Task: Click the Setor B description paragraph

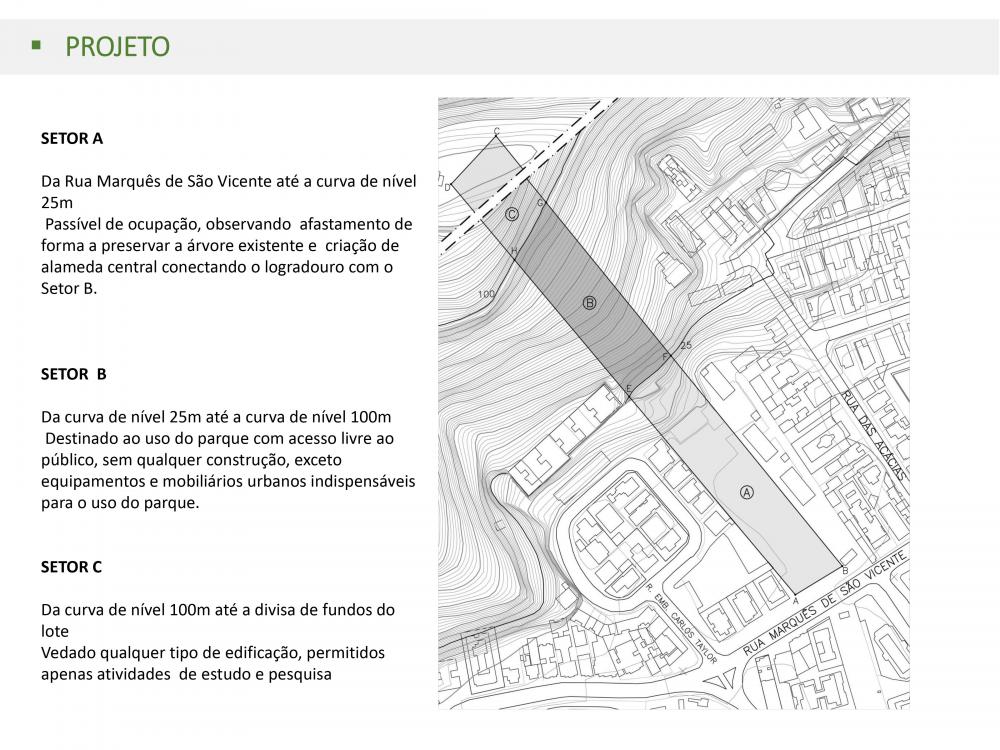Action: pyautogui.click(x=227, y=459)
